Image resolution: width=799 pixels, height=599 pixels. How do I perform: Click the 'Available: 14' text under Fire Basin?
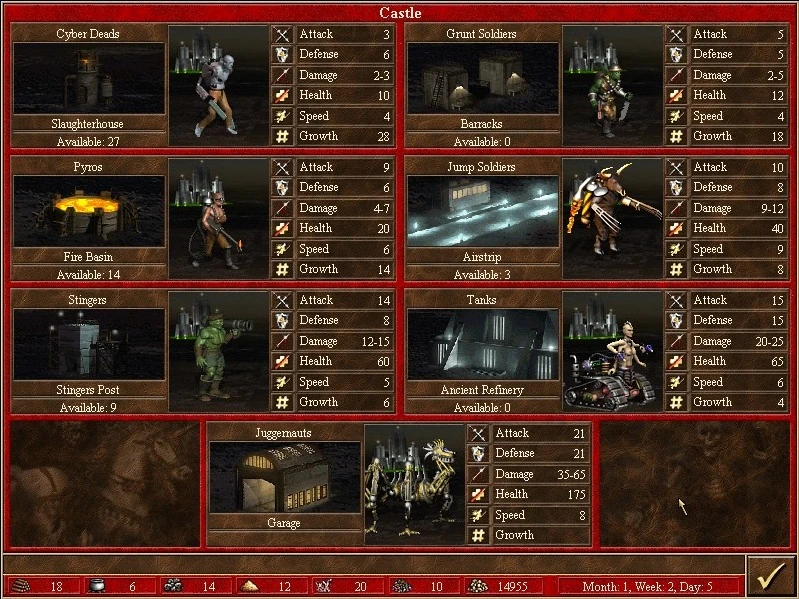(x=88, y=275)
